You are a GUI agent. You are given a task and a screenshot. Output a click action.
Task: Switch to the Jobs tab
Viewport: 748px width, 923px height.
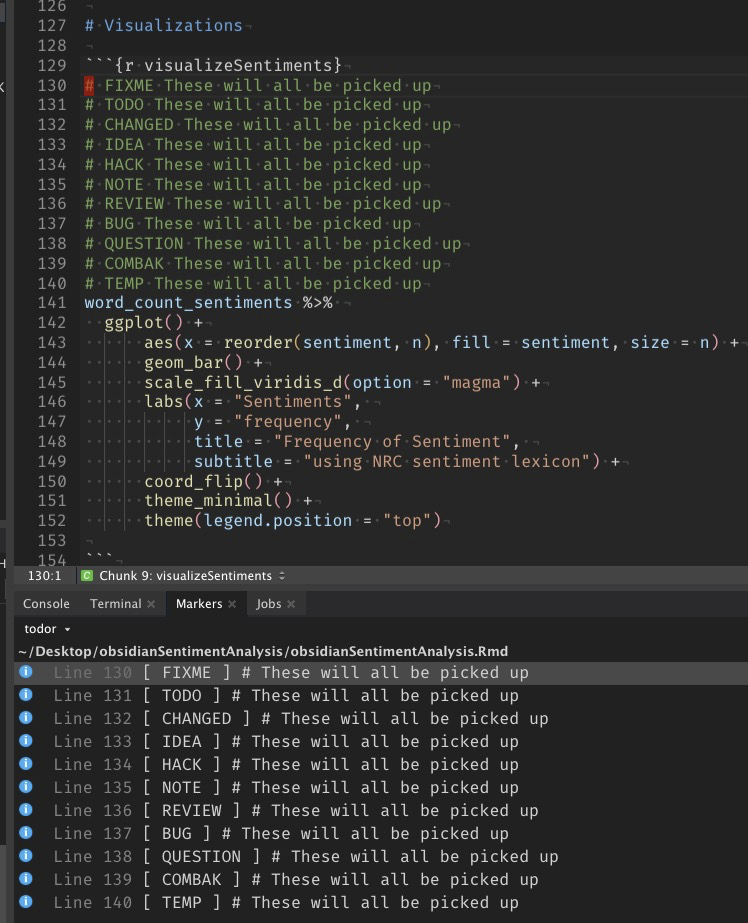click(268, 604)
